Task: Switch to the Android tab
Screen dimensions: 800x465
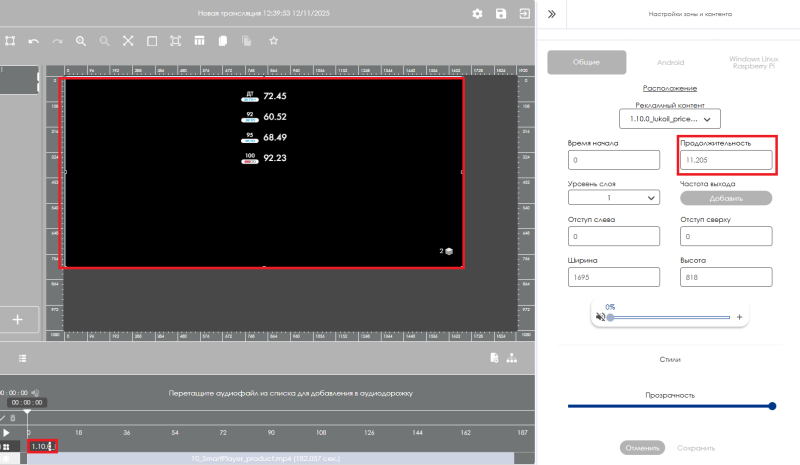Action: tap(670, 62)
